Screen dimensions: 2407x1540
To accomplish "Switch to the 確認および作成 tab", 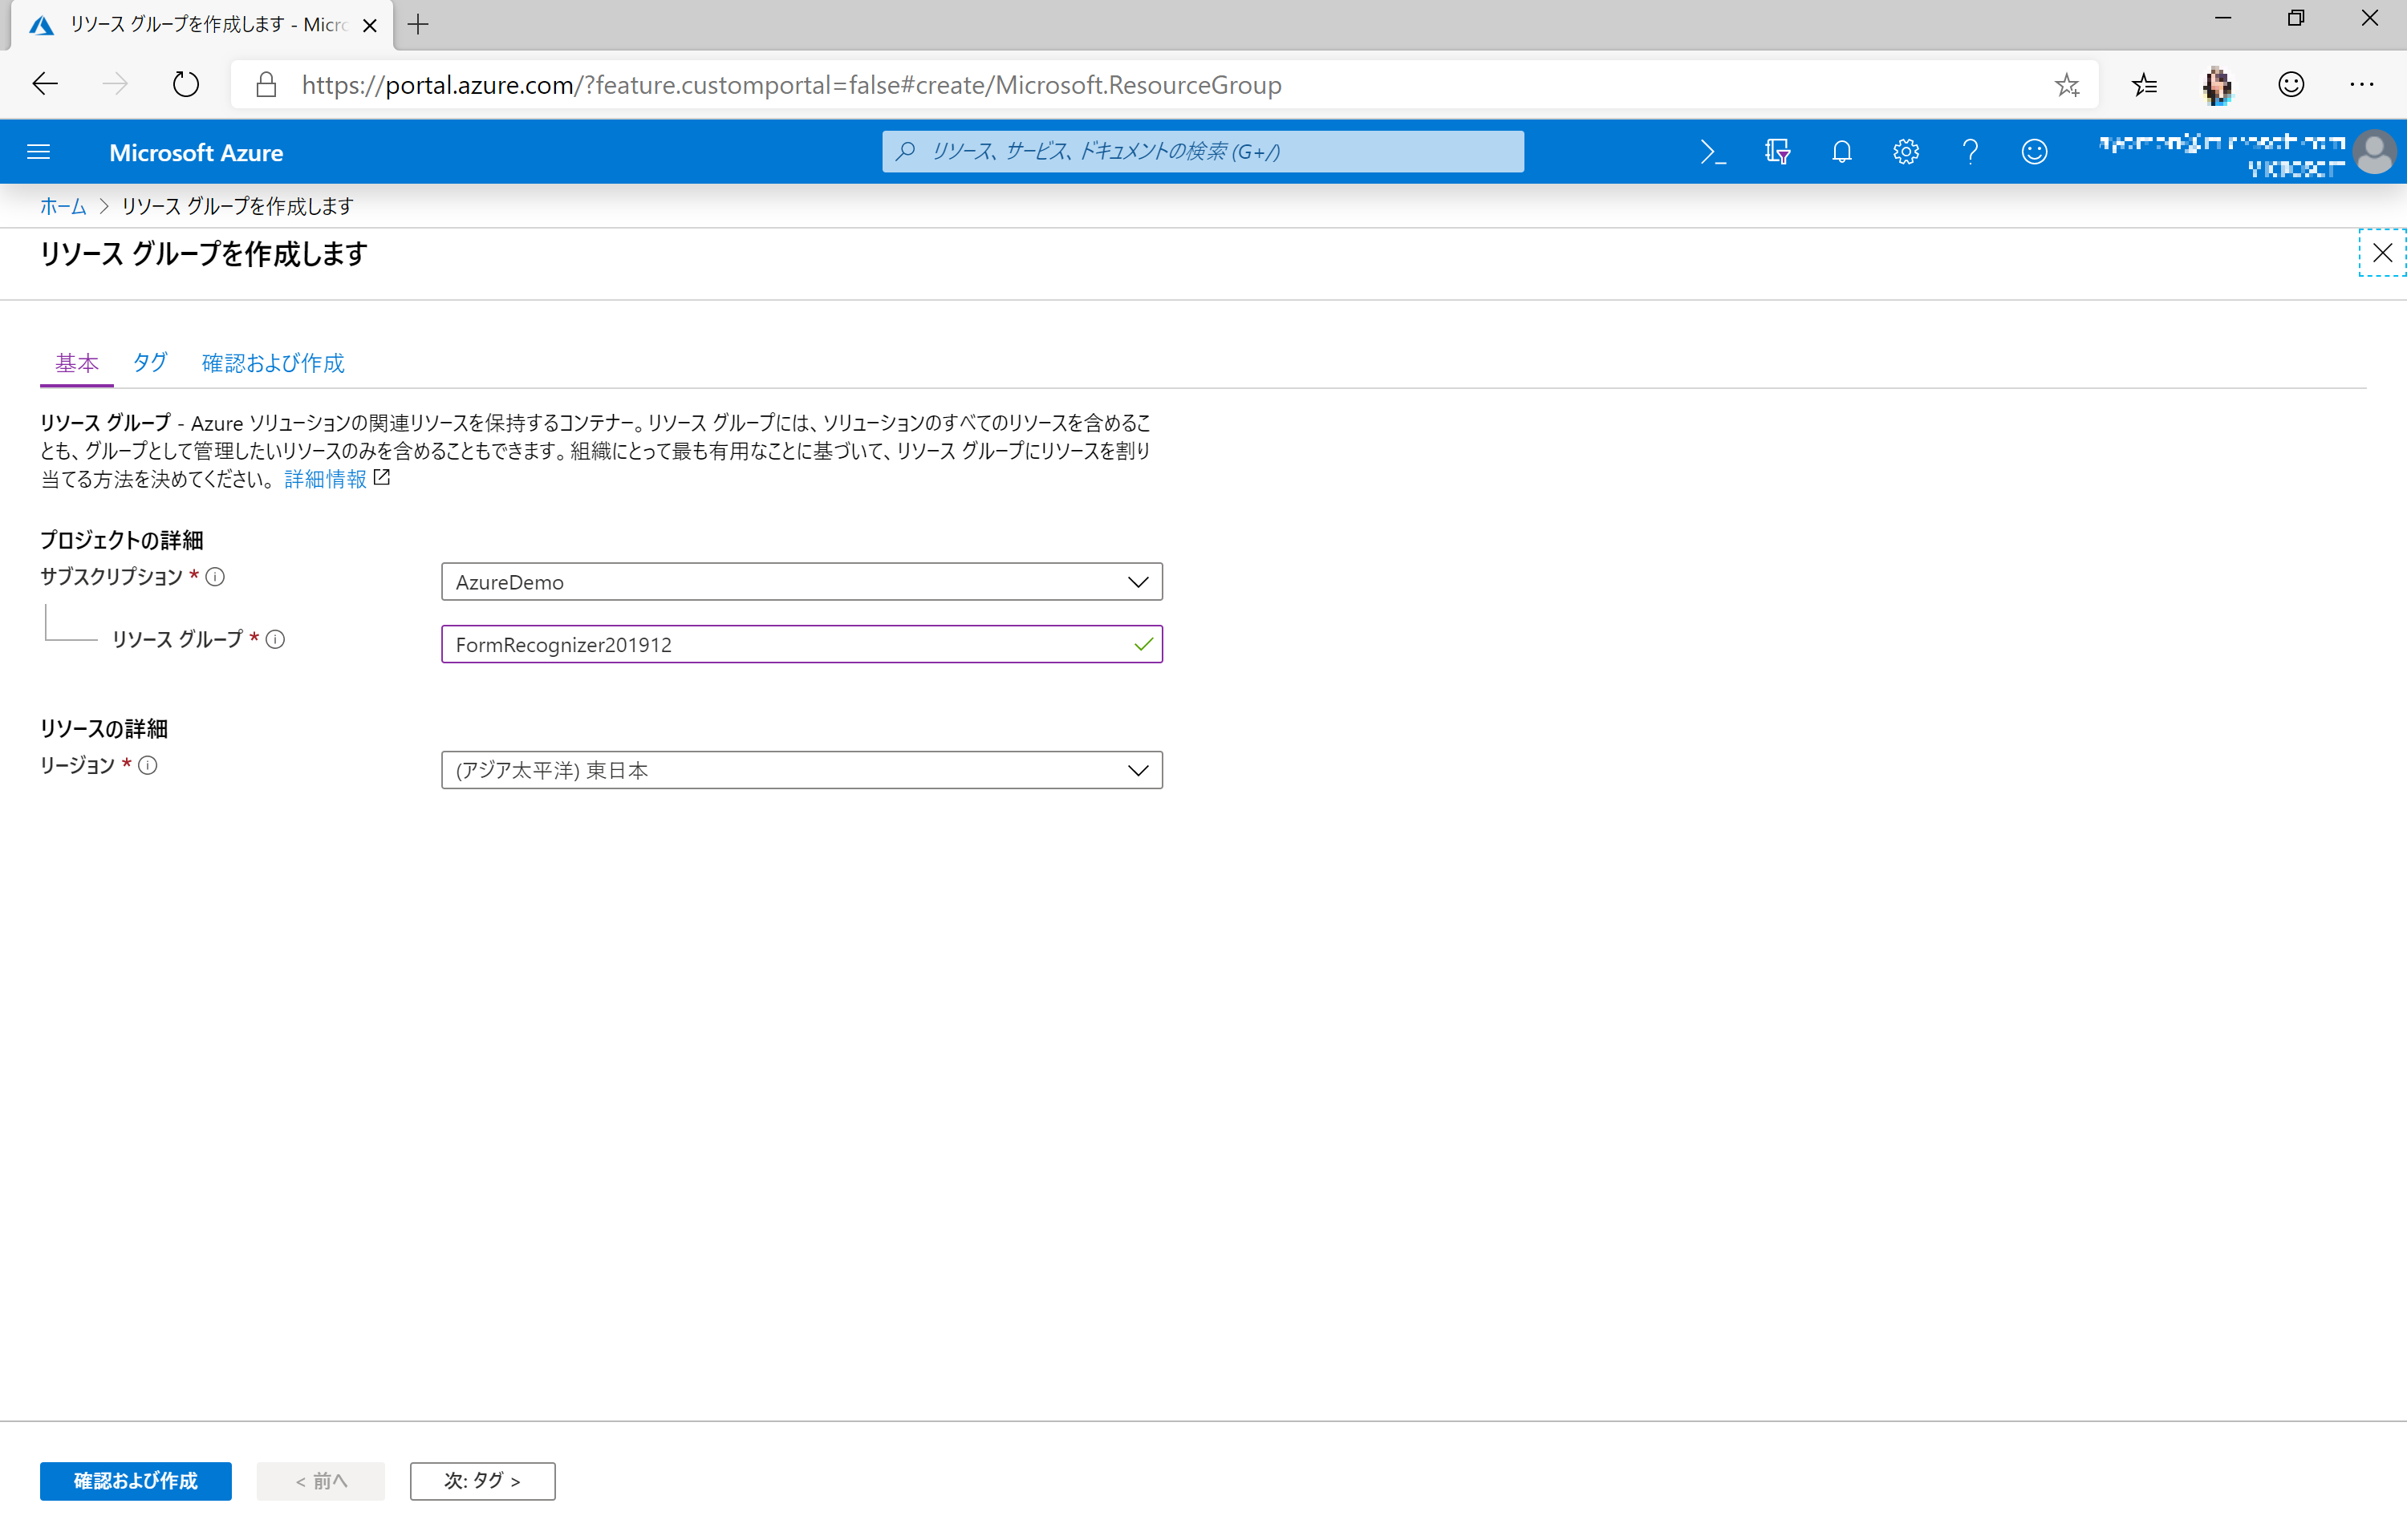I will [x=272, y=363].
